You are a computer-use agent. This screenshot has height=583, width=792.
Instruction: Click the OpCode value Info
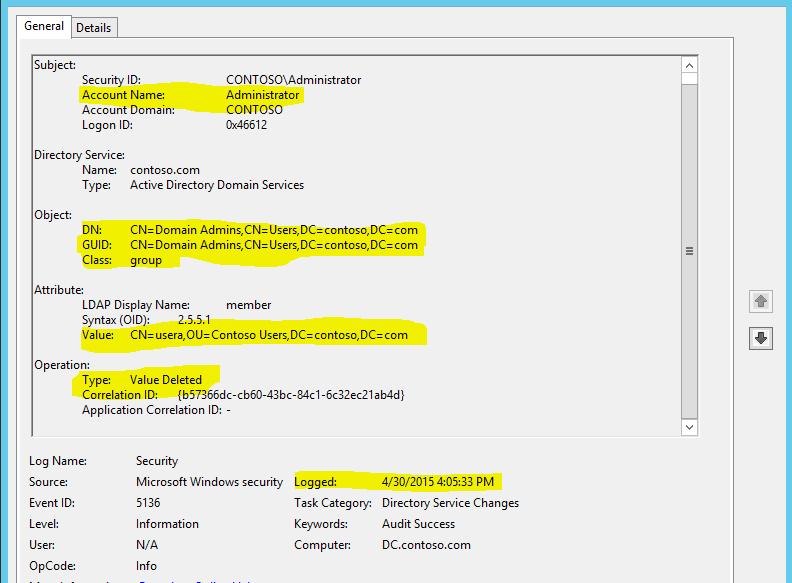point(146,566)
